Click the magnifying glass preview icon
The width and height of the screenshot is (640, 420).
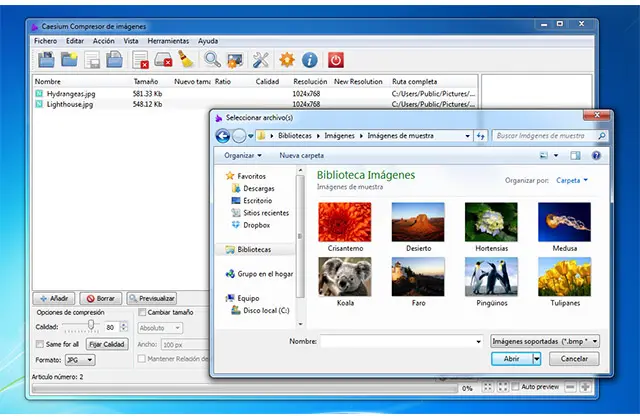[x=212, y=60]
